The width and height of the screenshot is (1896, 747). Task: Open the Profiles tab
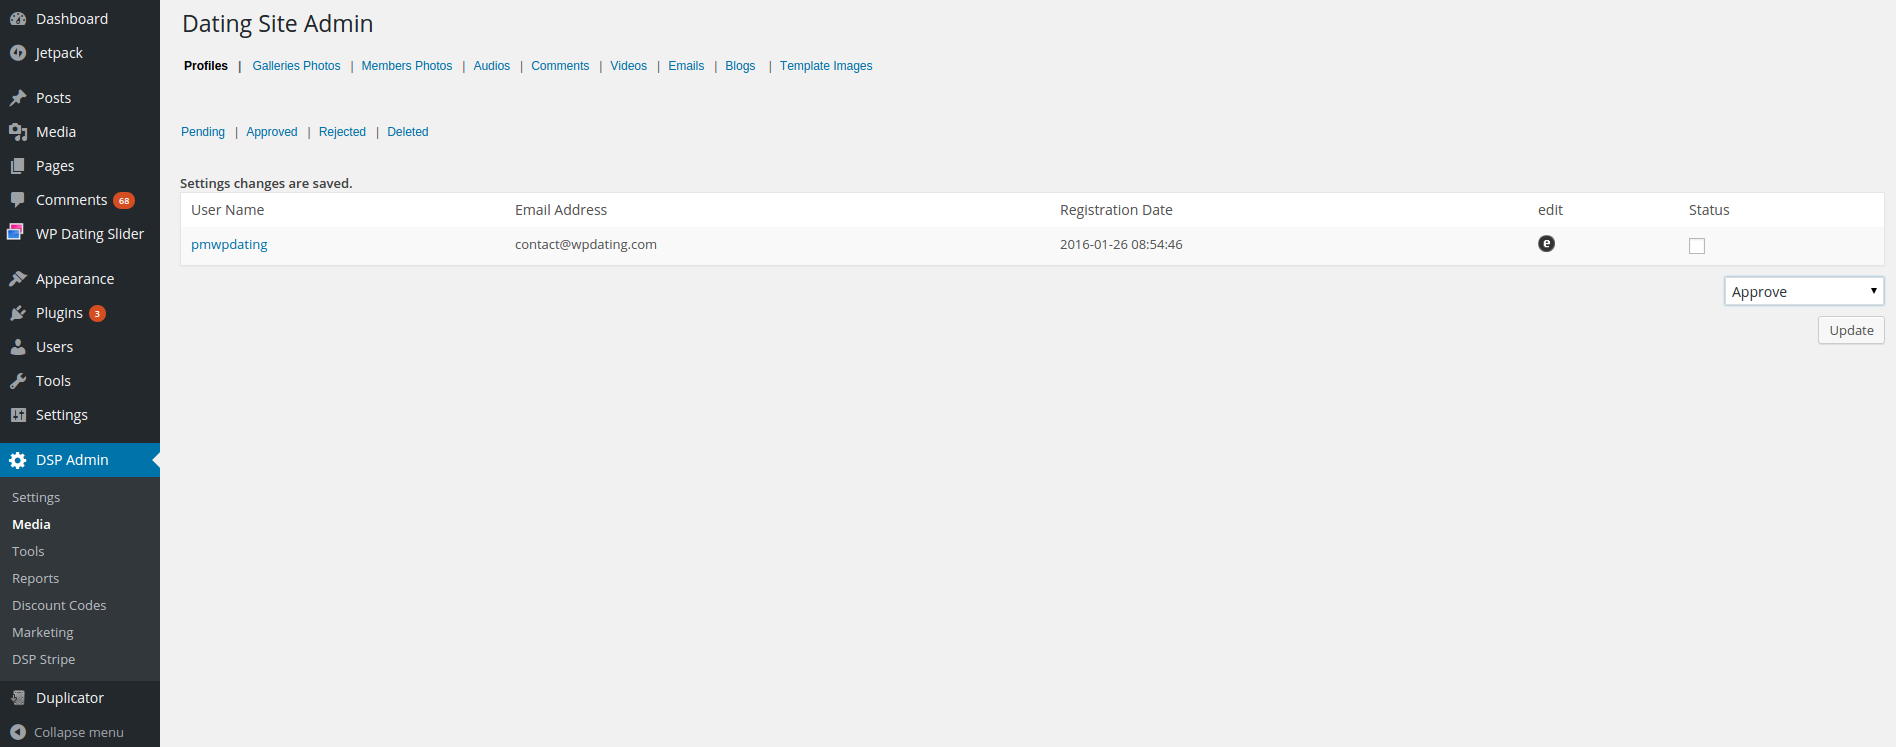(206, 66)
